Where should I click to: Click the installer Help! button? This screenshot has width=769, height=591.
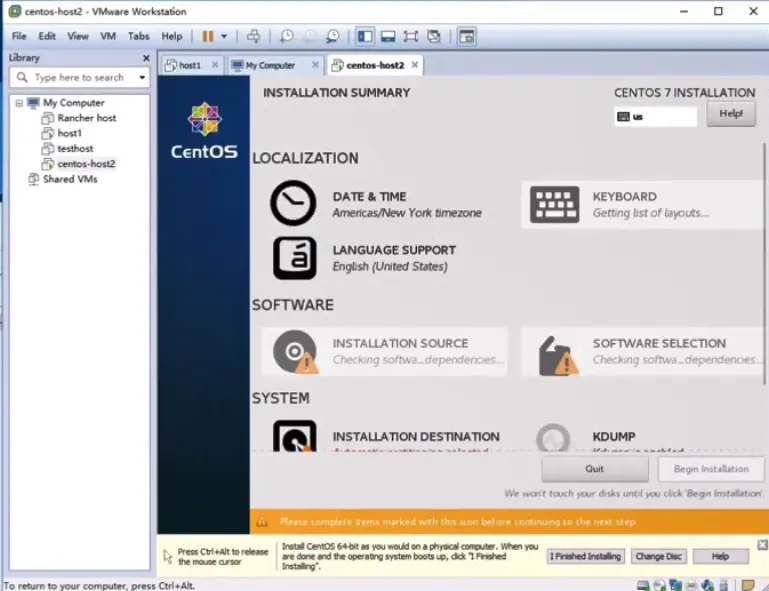pyautogui.click(x=731, y=114)
